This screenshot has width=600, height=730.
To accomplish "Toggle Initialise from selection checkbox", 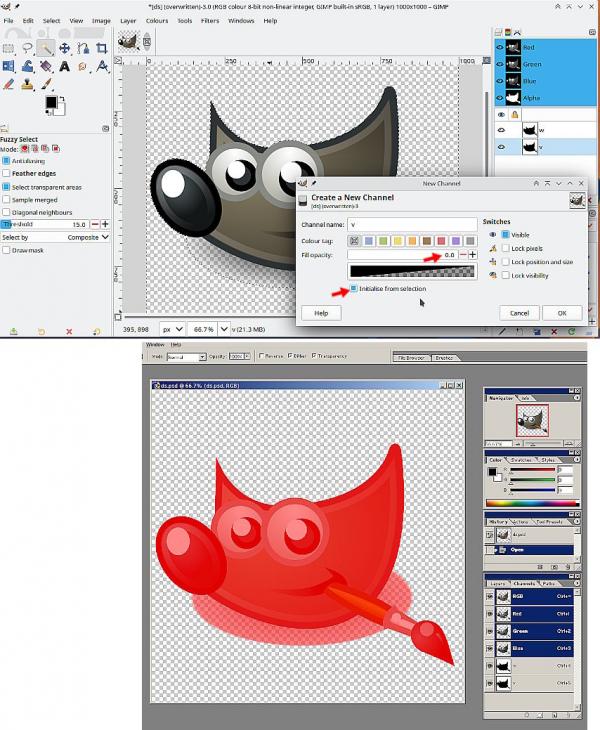I will pyautogui.click(x=354, y=289).
